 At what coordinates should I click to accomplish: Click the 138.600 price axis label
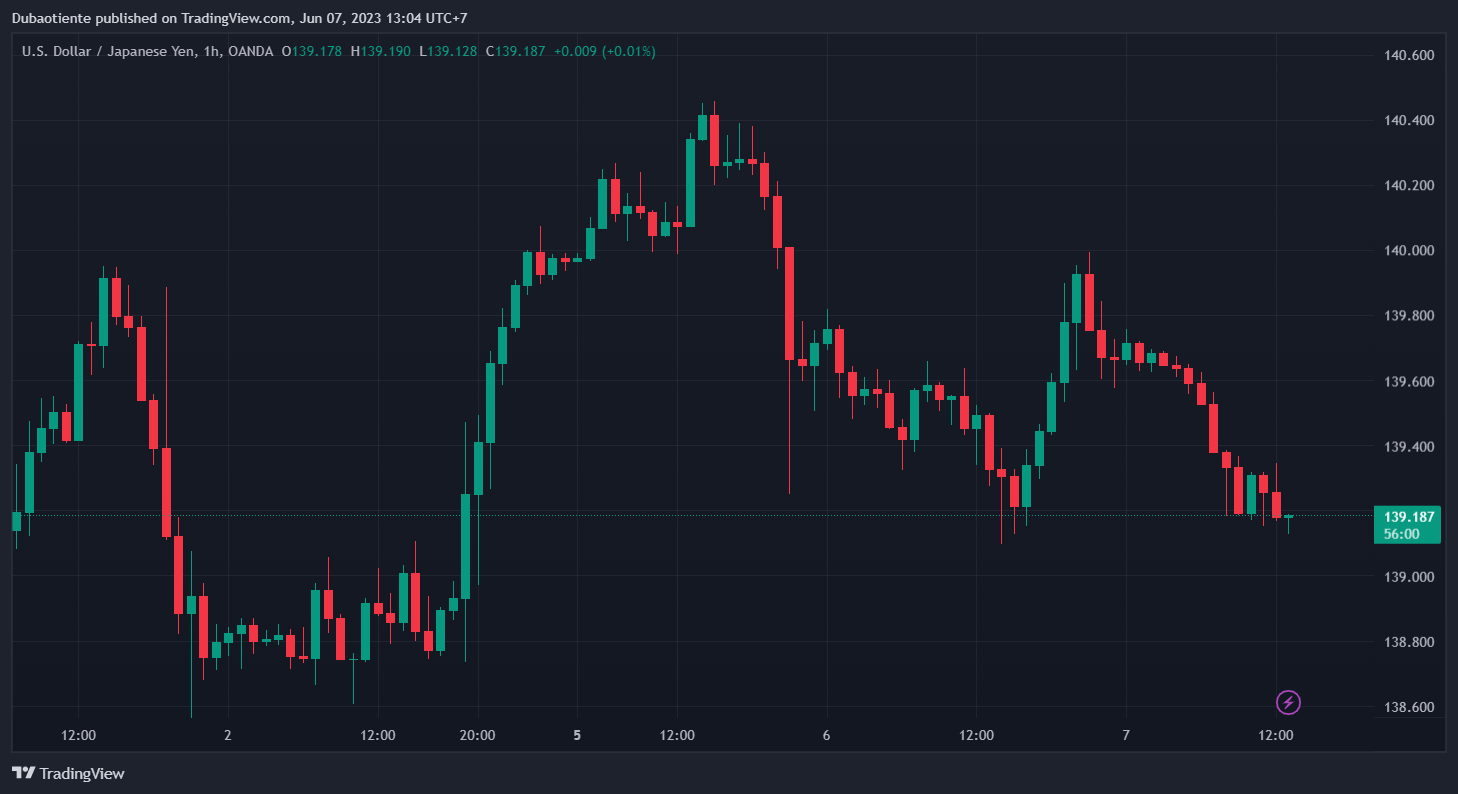coord(1409,708)
